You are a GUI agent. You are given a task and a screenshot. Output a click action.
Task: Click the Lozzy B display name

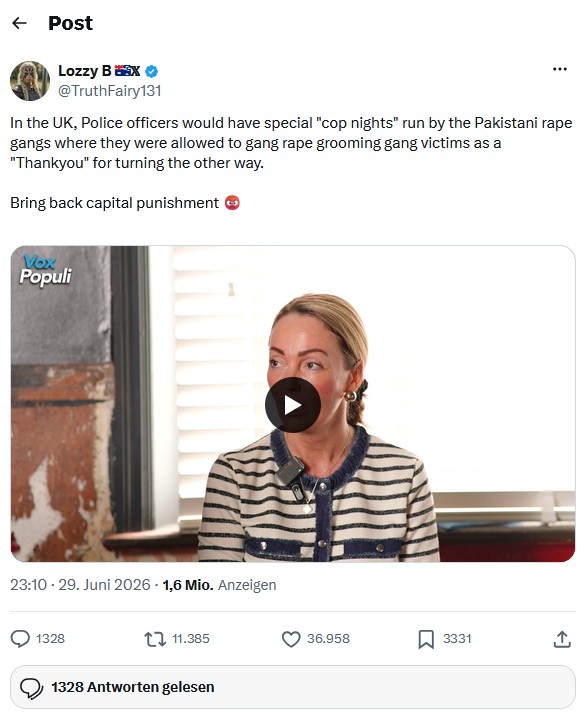point(85,71)
